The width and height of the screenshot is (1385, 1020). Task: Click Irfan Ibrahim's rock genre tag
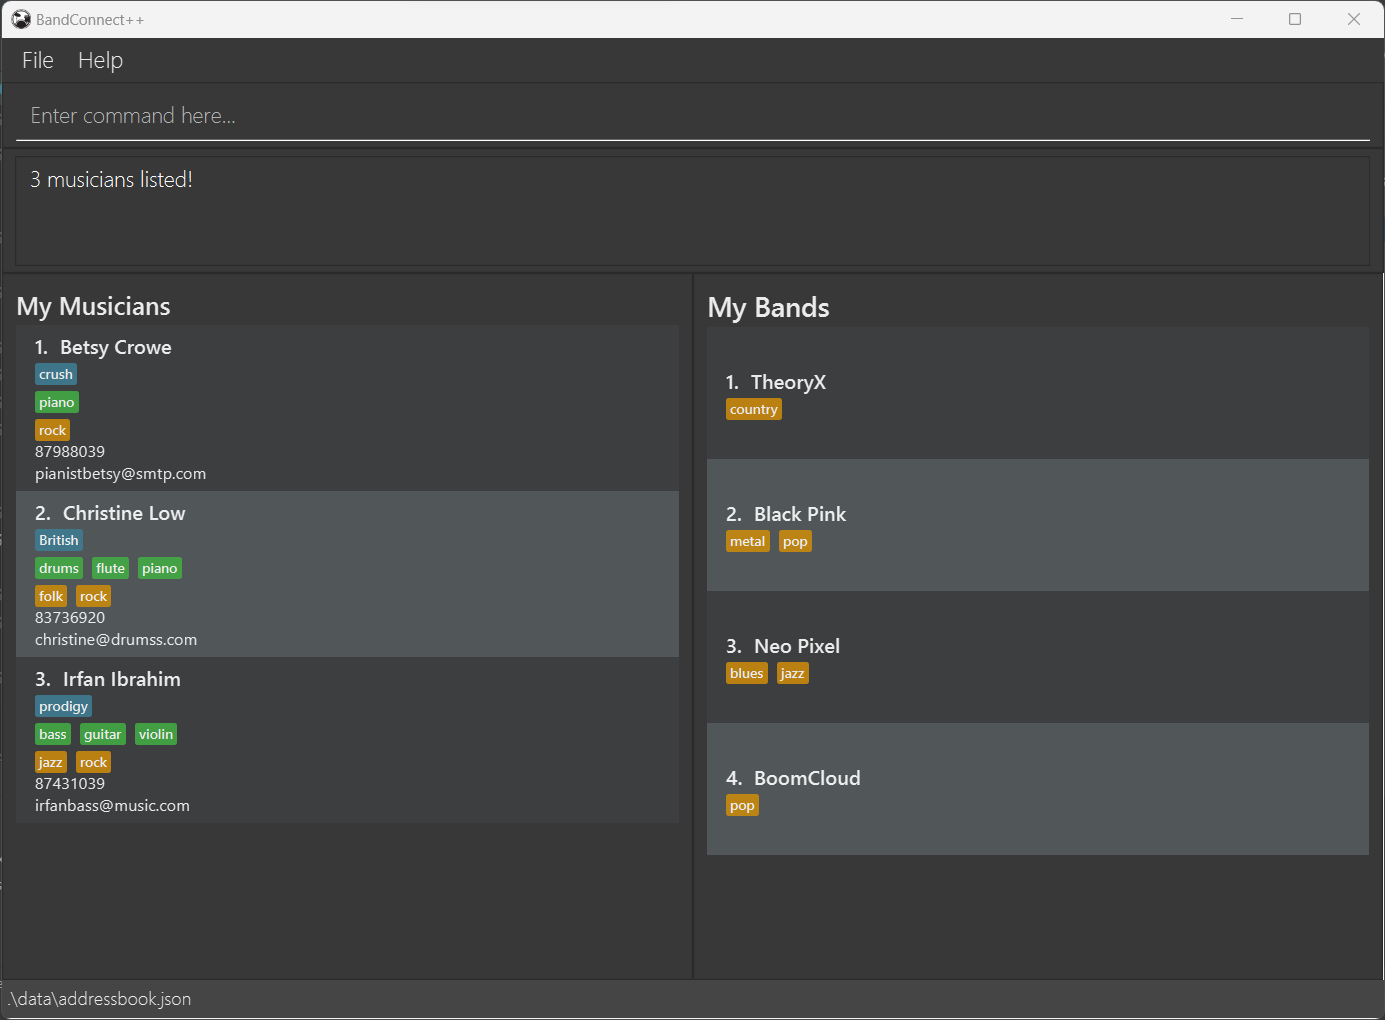point(94,763)
